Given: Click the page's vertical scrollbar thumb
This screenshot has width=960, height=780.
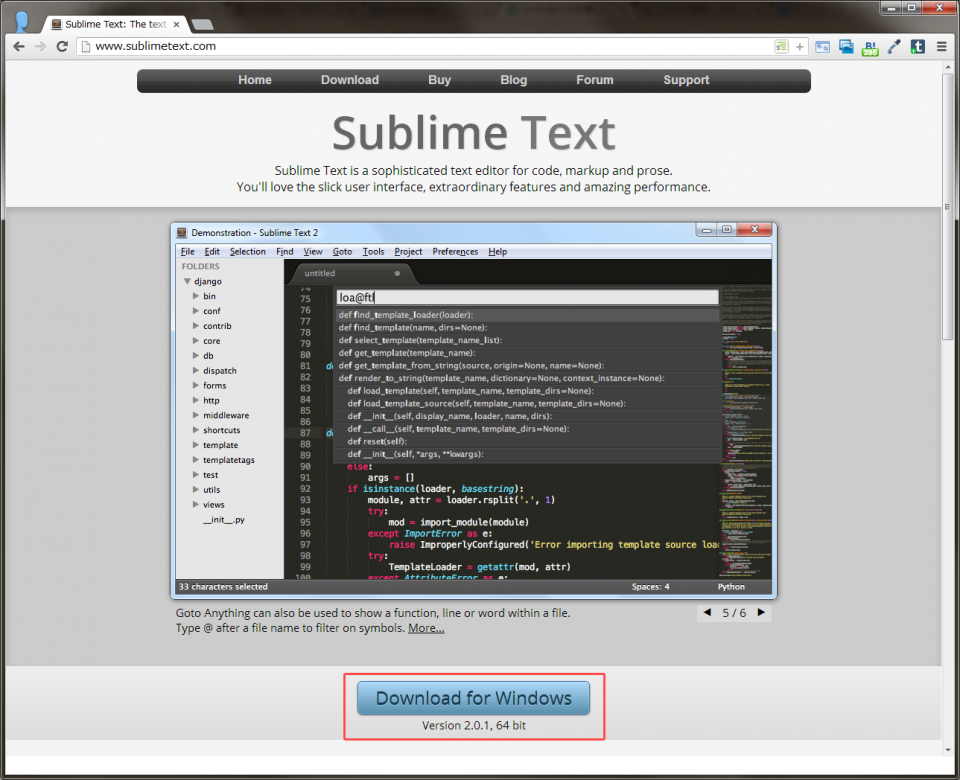Looking at the screenshot, I should tap(948, 207).
